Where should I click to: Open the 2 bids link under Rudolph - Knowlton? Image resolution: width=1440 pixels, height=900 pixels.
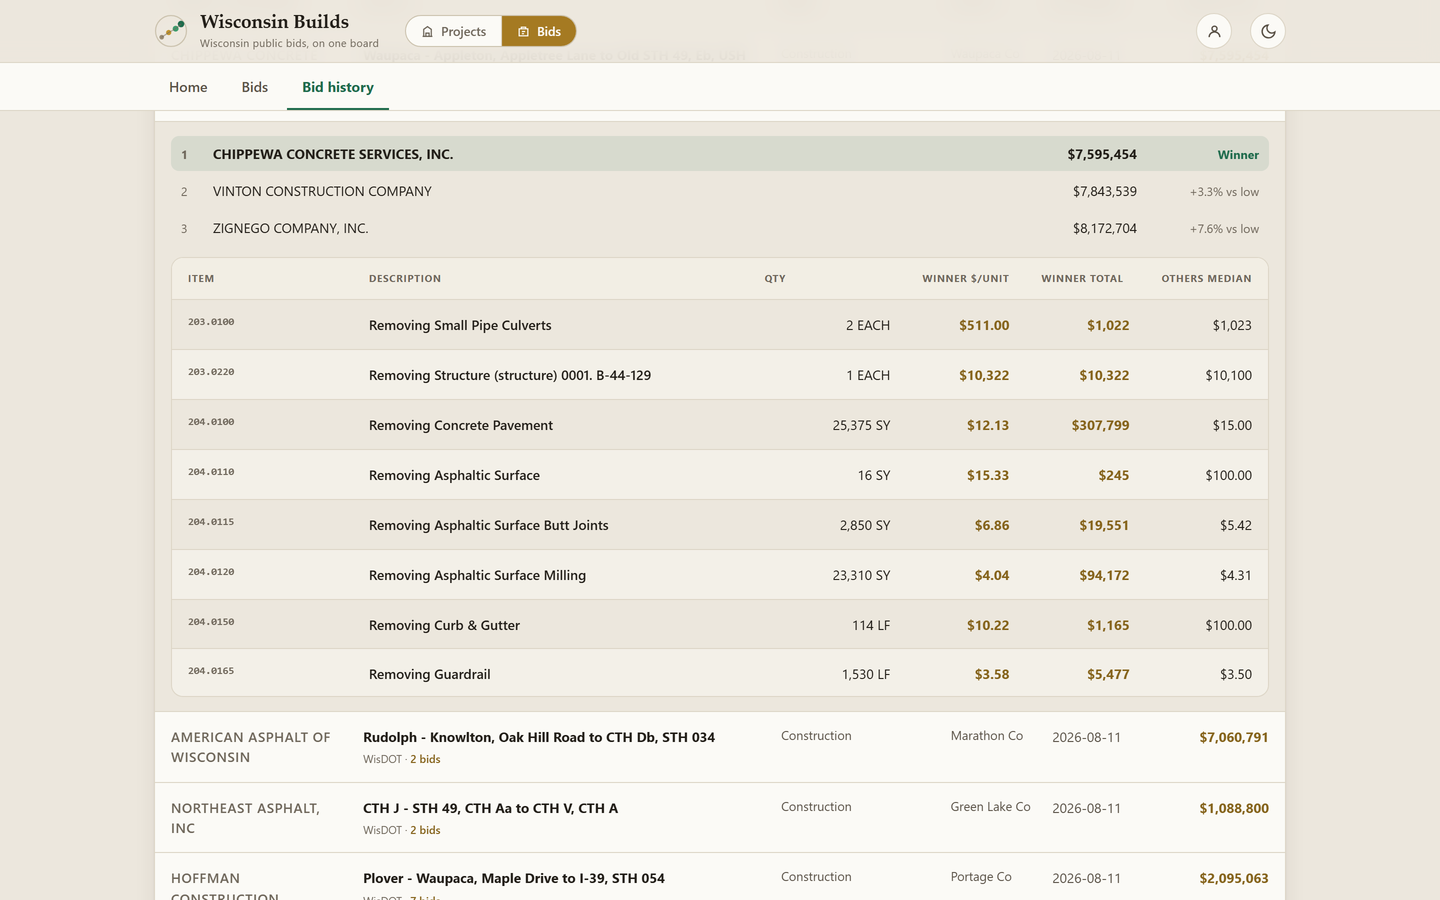pos(425,759)
